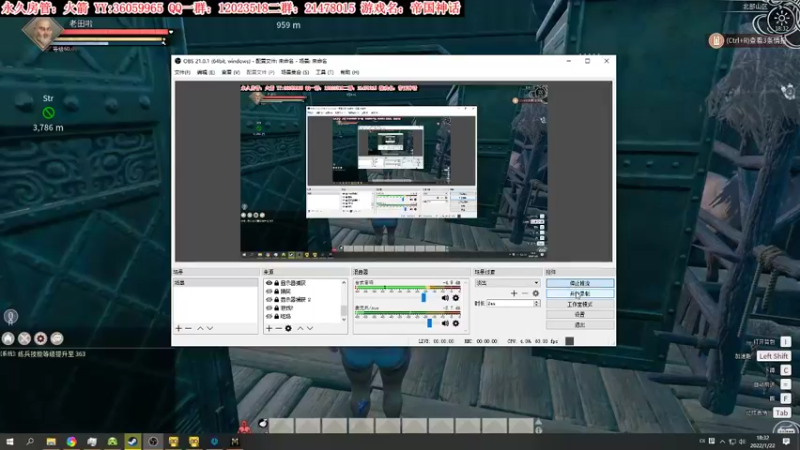Toggle visibility of display capture 2 source
The image size is (800, 450).
[x=269, y=299]
